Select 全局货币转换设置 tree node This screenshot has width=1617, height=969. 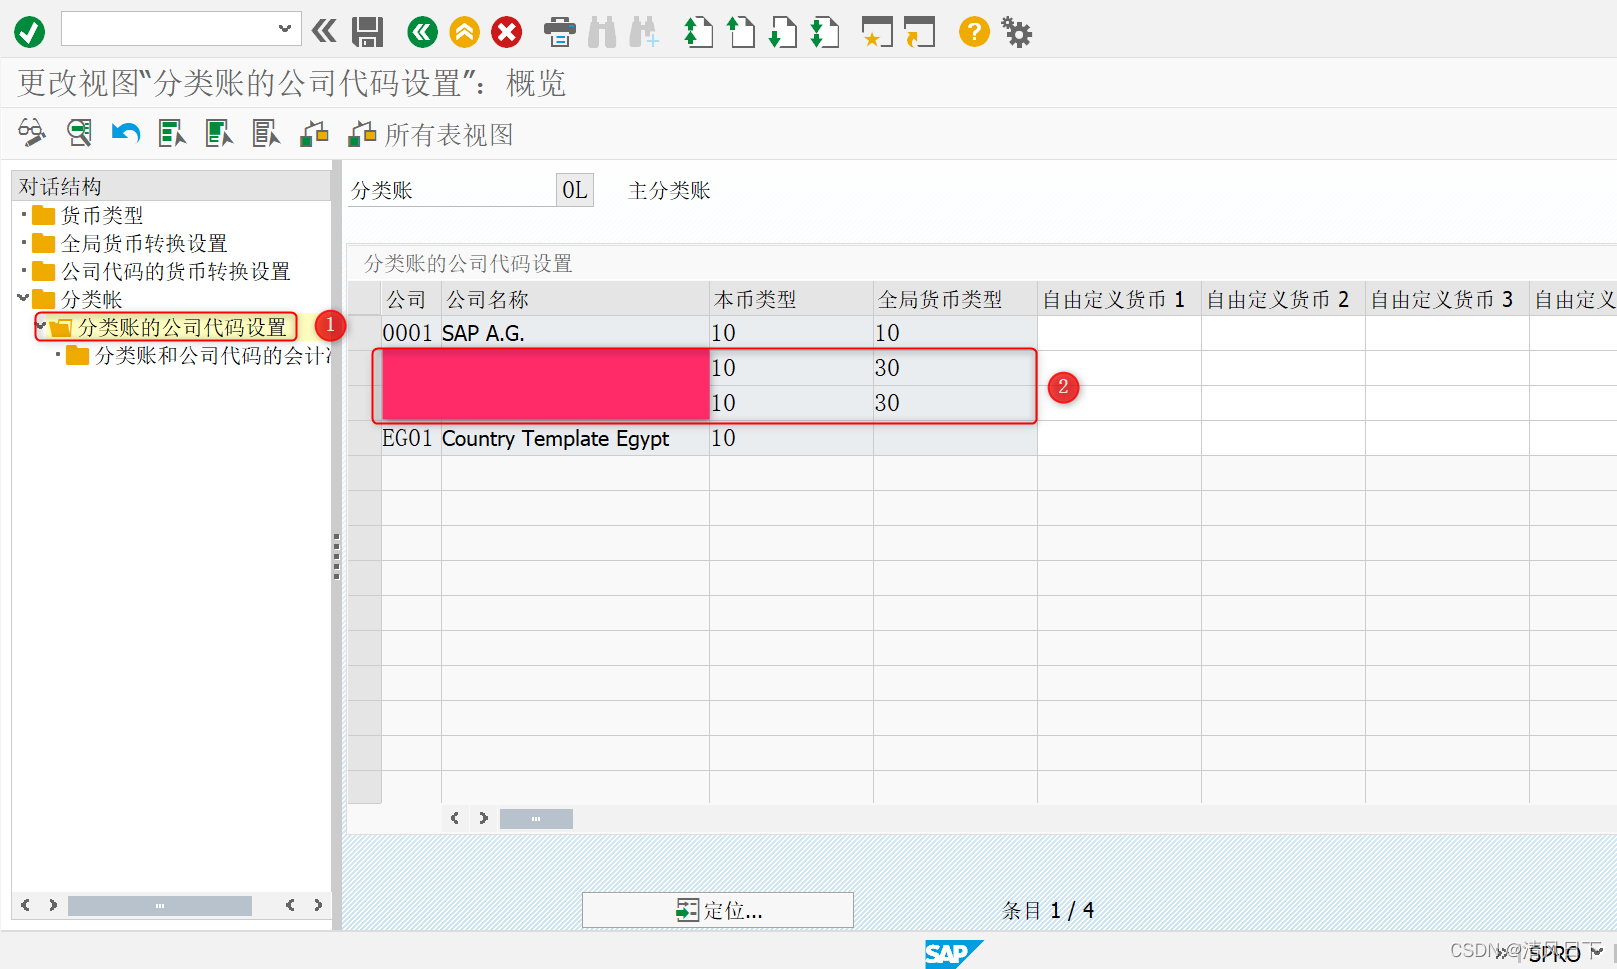[143, 243]
